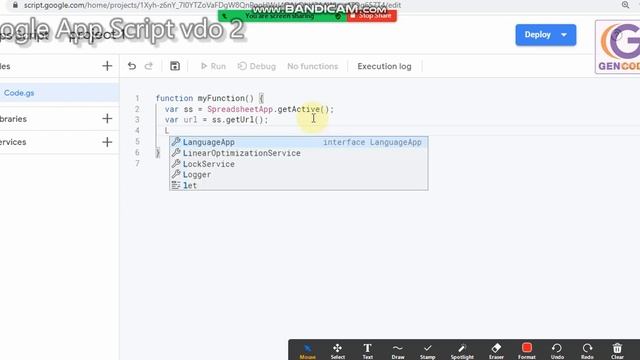Add a new file with plus icon

pos(107,66)
